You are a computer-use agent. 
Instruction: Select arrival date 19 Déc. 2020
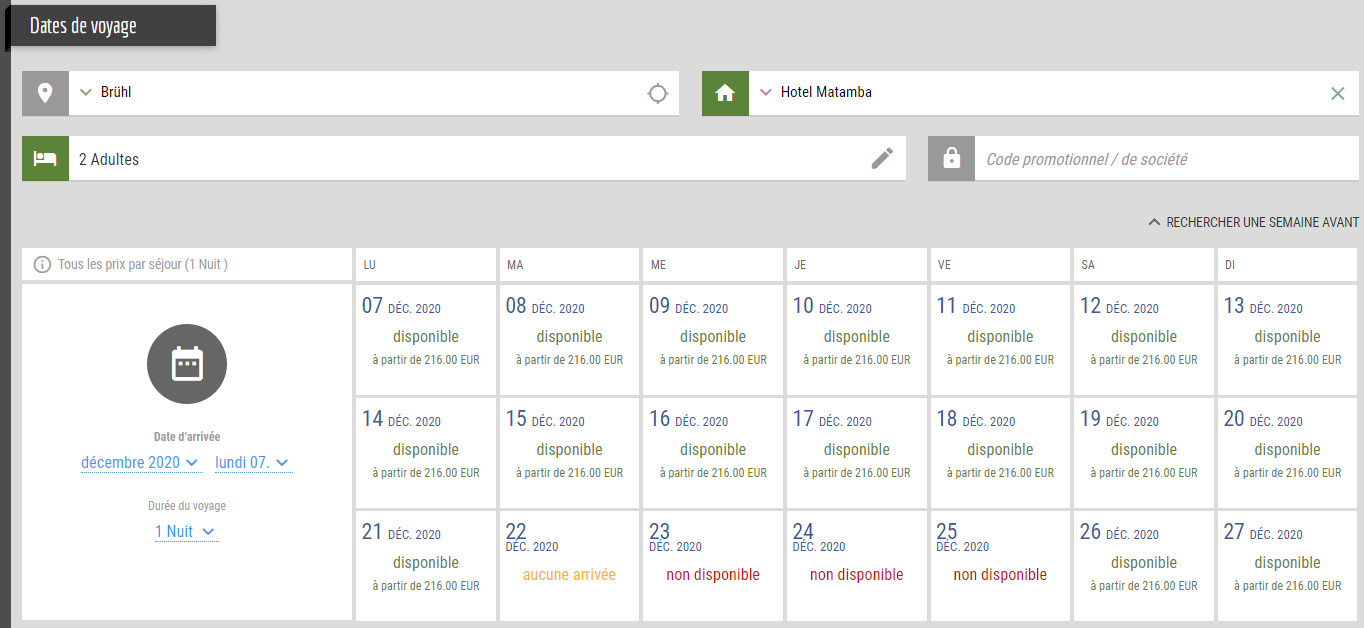[1144, 453]
